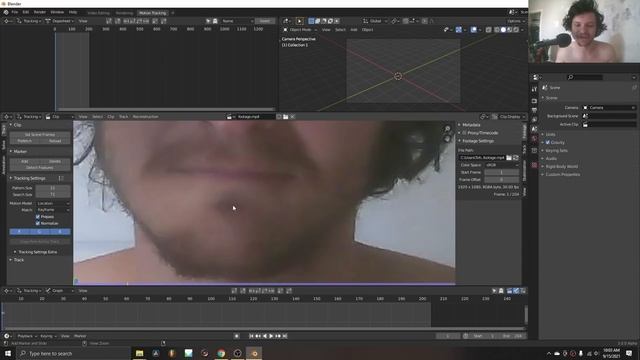Open the Playback popover in timeline
This screenshot has width=640, height=360.
[x=27, y=336]
